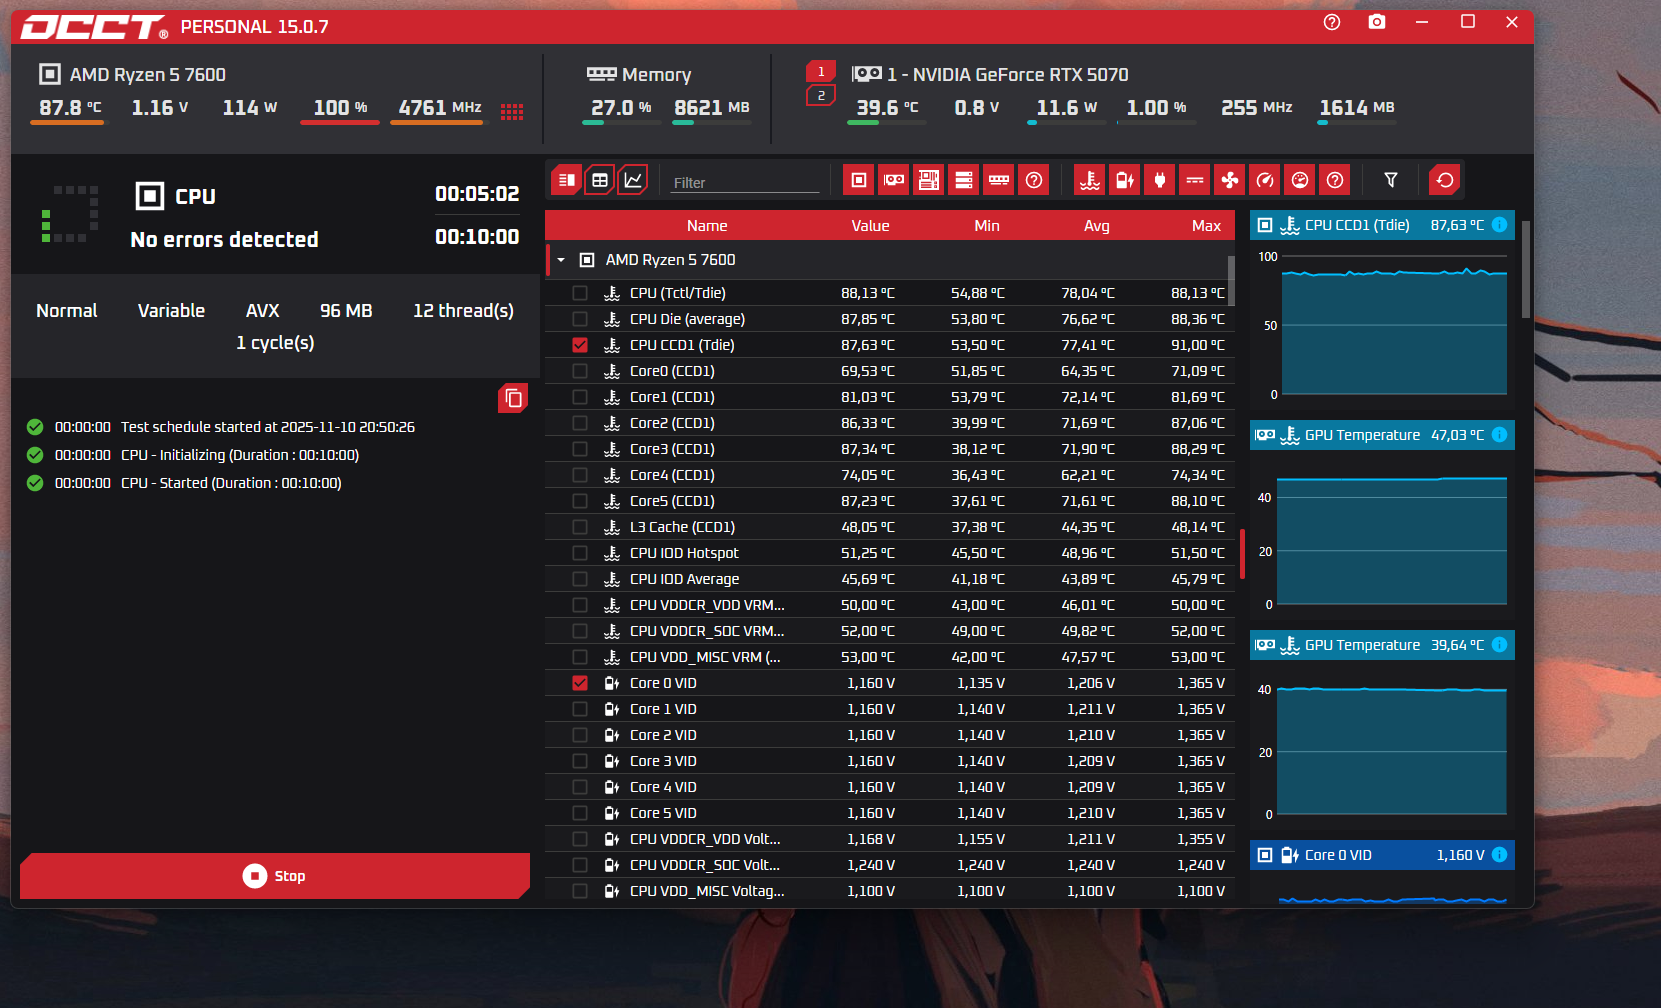Click the 12 thread(s) test setting
Screen dimensions: 1661x1008
tap(463, 311)
